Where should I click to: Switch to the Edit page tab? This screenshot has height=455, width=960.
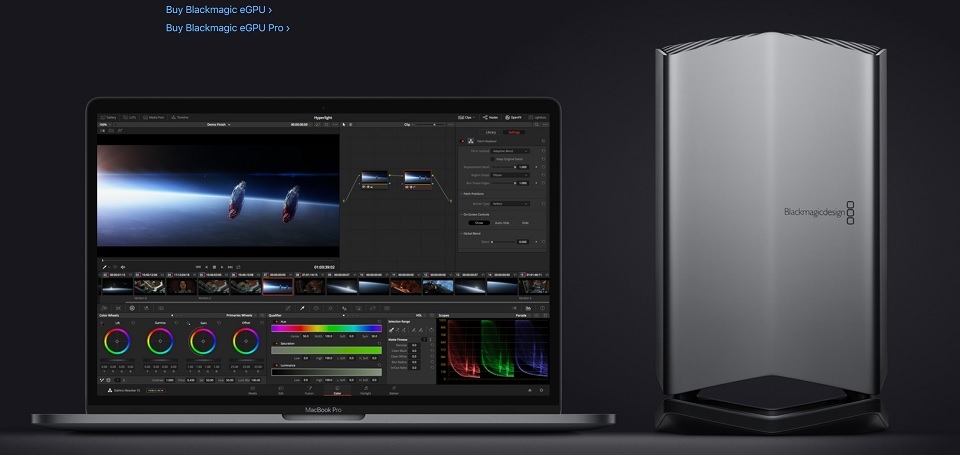(281, 390)
